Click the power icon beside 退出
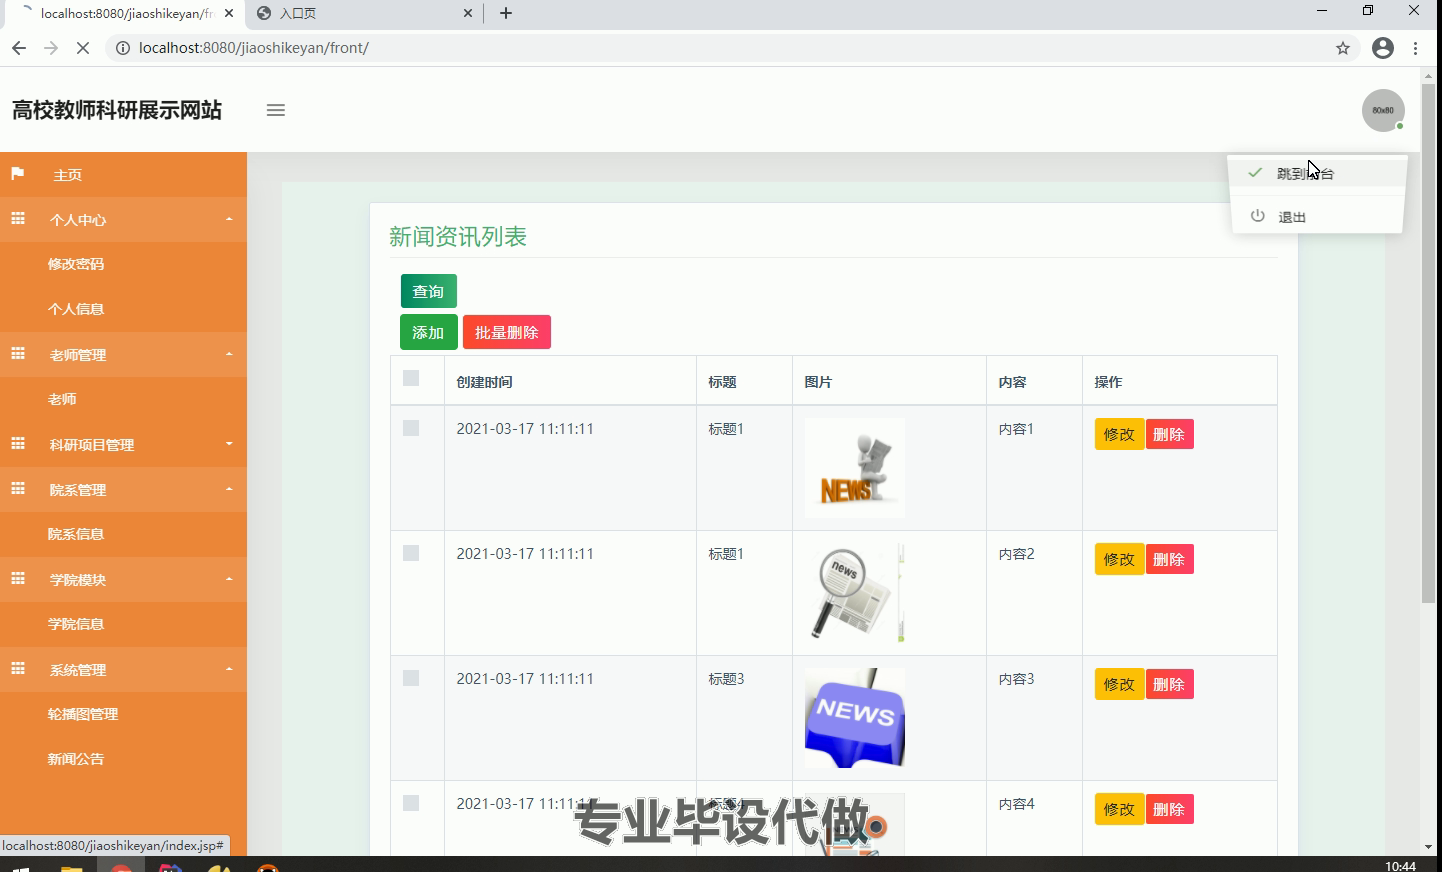Screen dimensions: 1442x872 pyautogui.click(x=1258, y=216)
